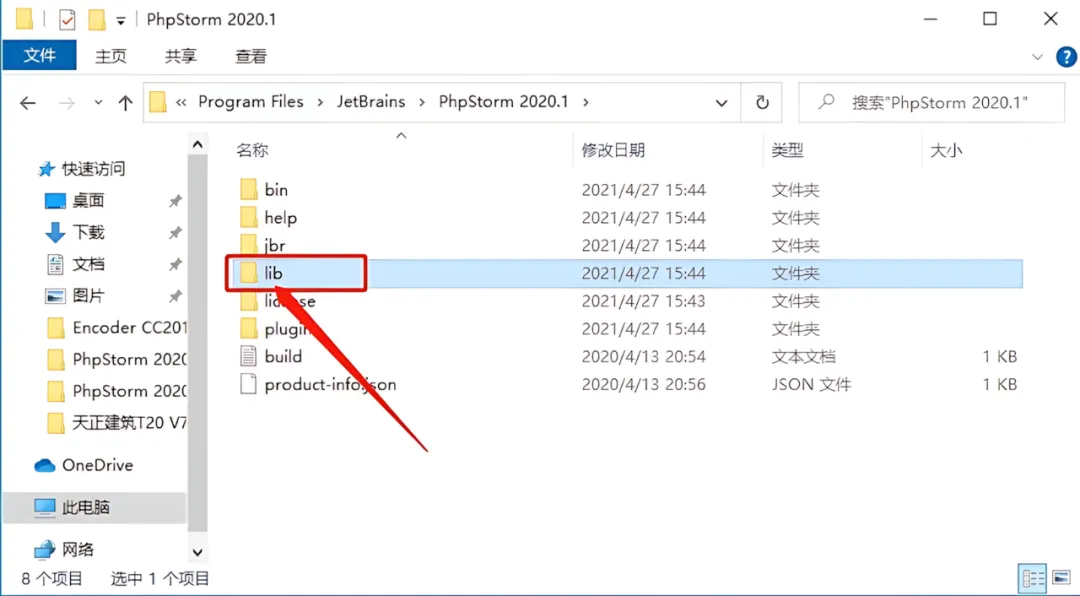Select the build text document icon
1080x596 pixels.
click(x=249, y=356)
